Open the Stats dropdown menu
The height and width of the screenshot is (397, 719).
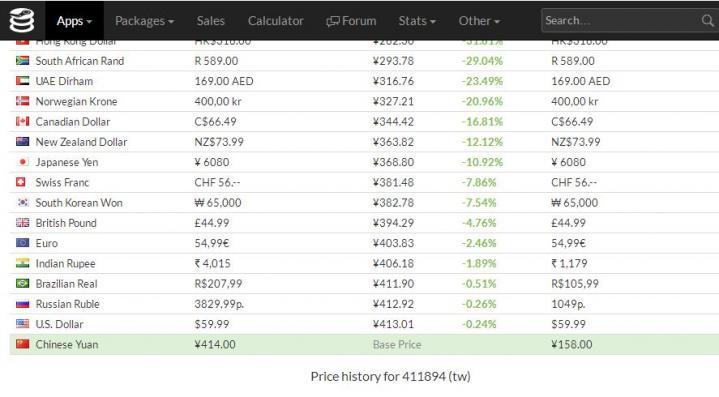tap(417, 21)
